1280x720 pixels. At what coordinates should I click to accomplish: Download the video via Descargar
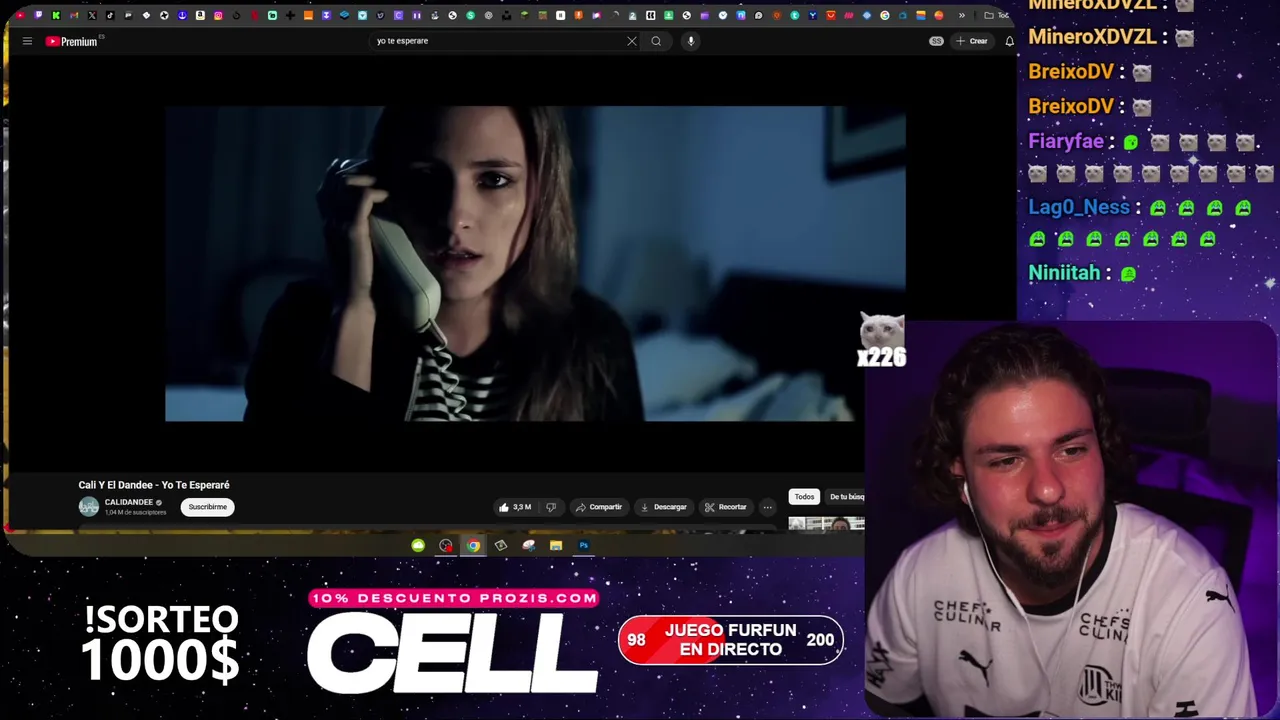click(664, 507)
